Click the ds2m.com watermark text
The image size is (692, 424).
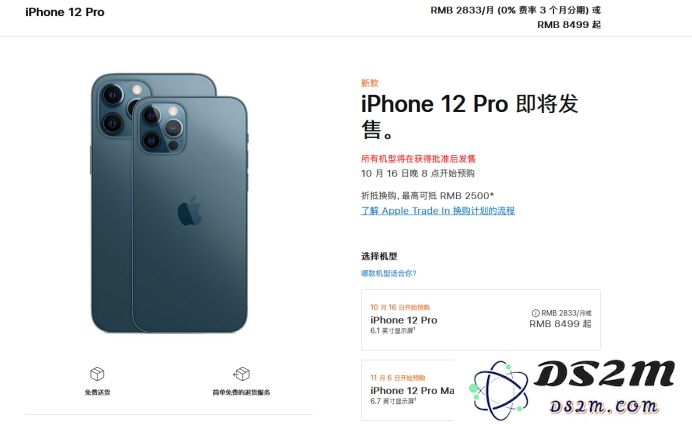point(604,406)
